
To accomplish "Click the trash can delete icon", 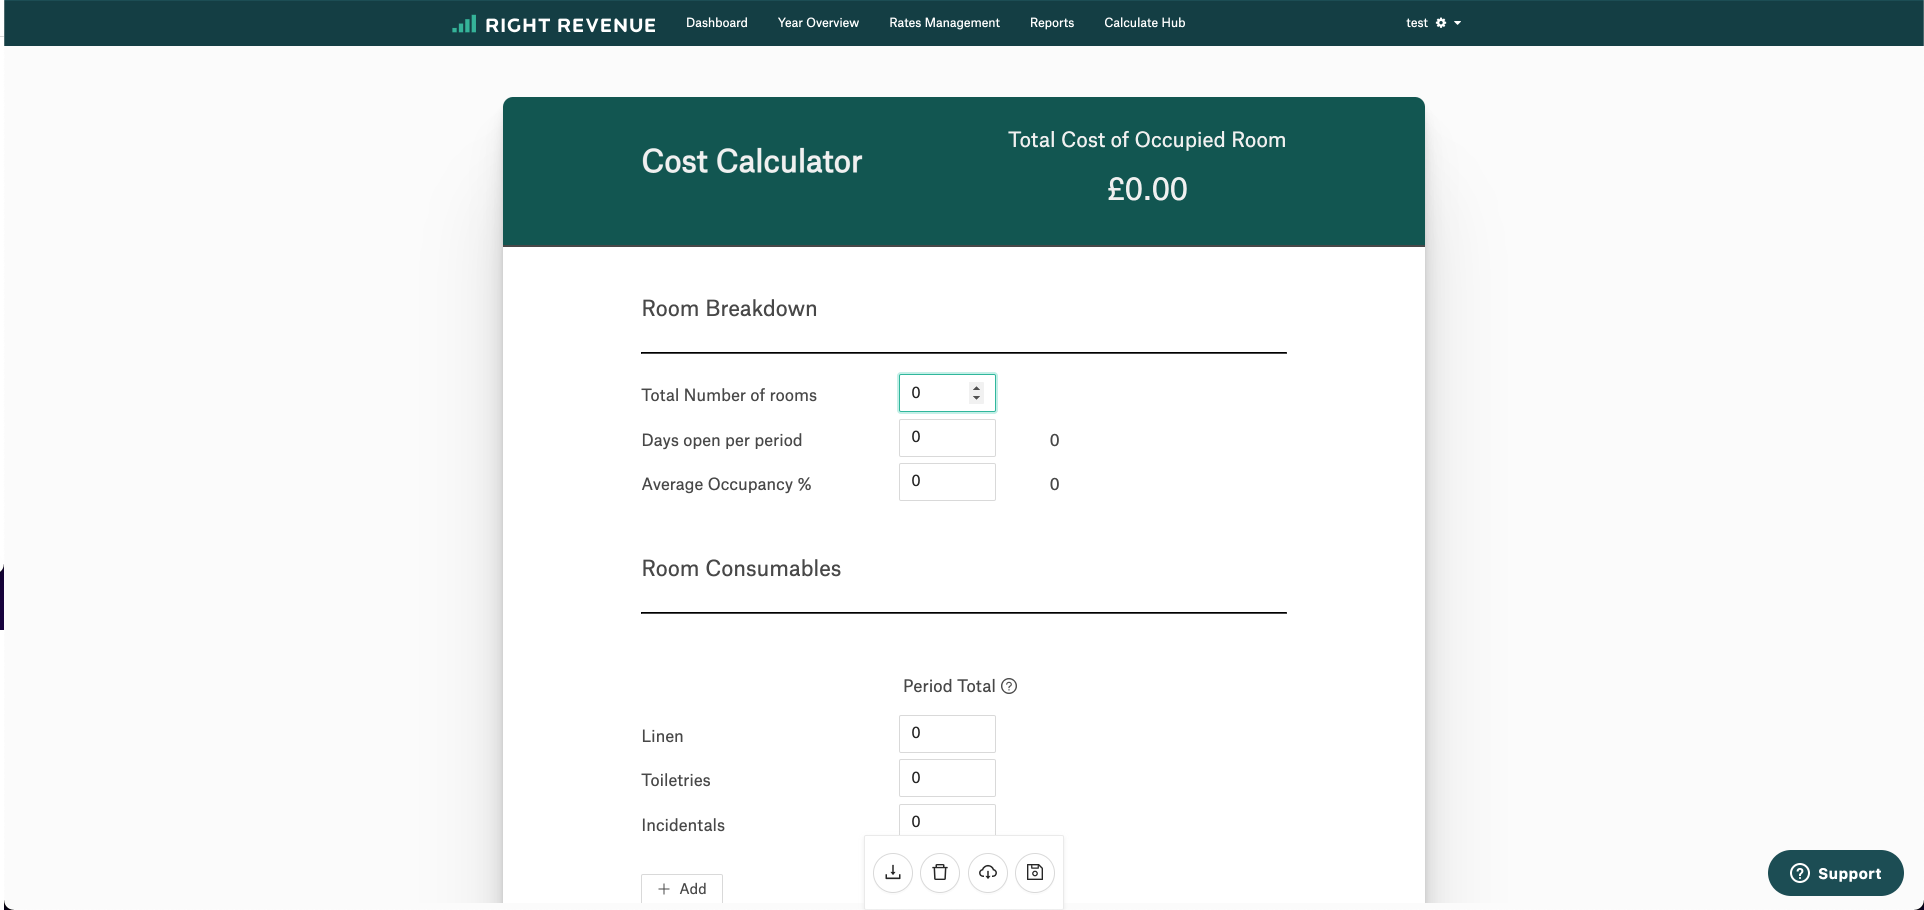I will tap(940, 872).
